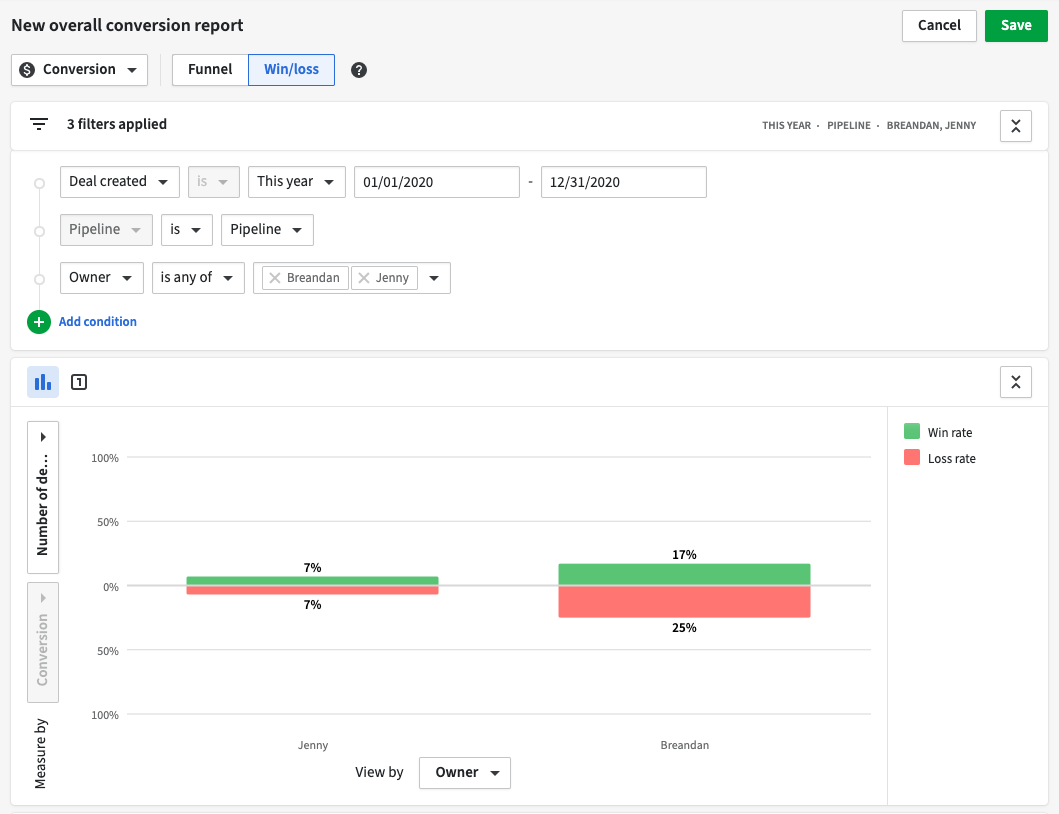1059x814 pixels.
Task: Collapse the chart panel
Action: coord(1015,382)
